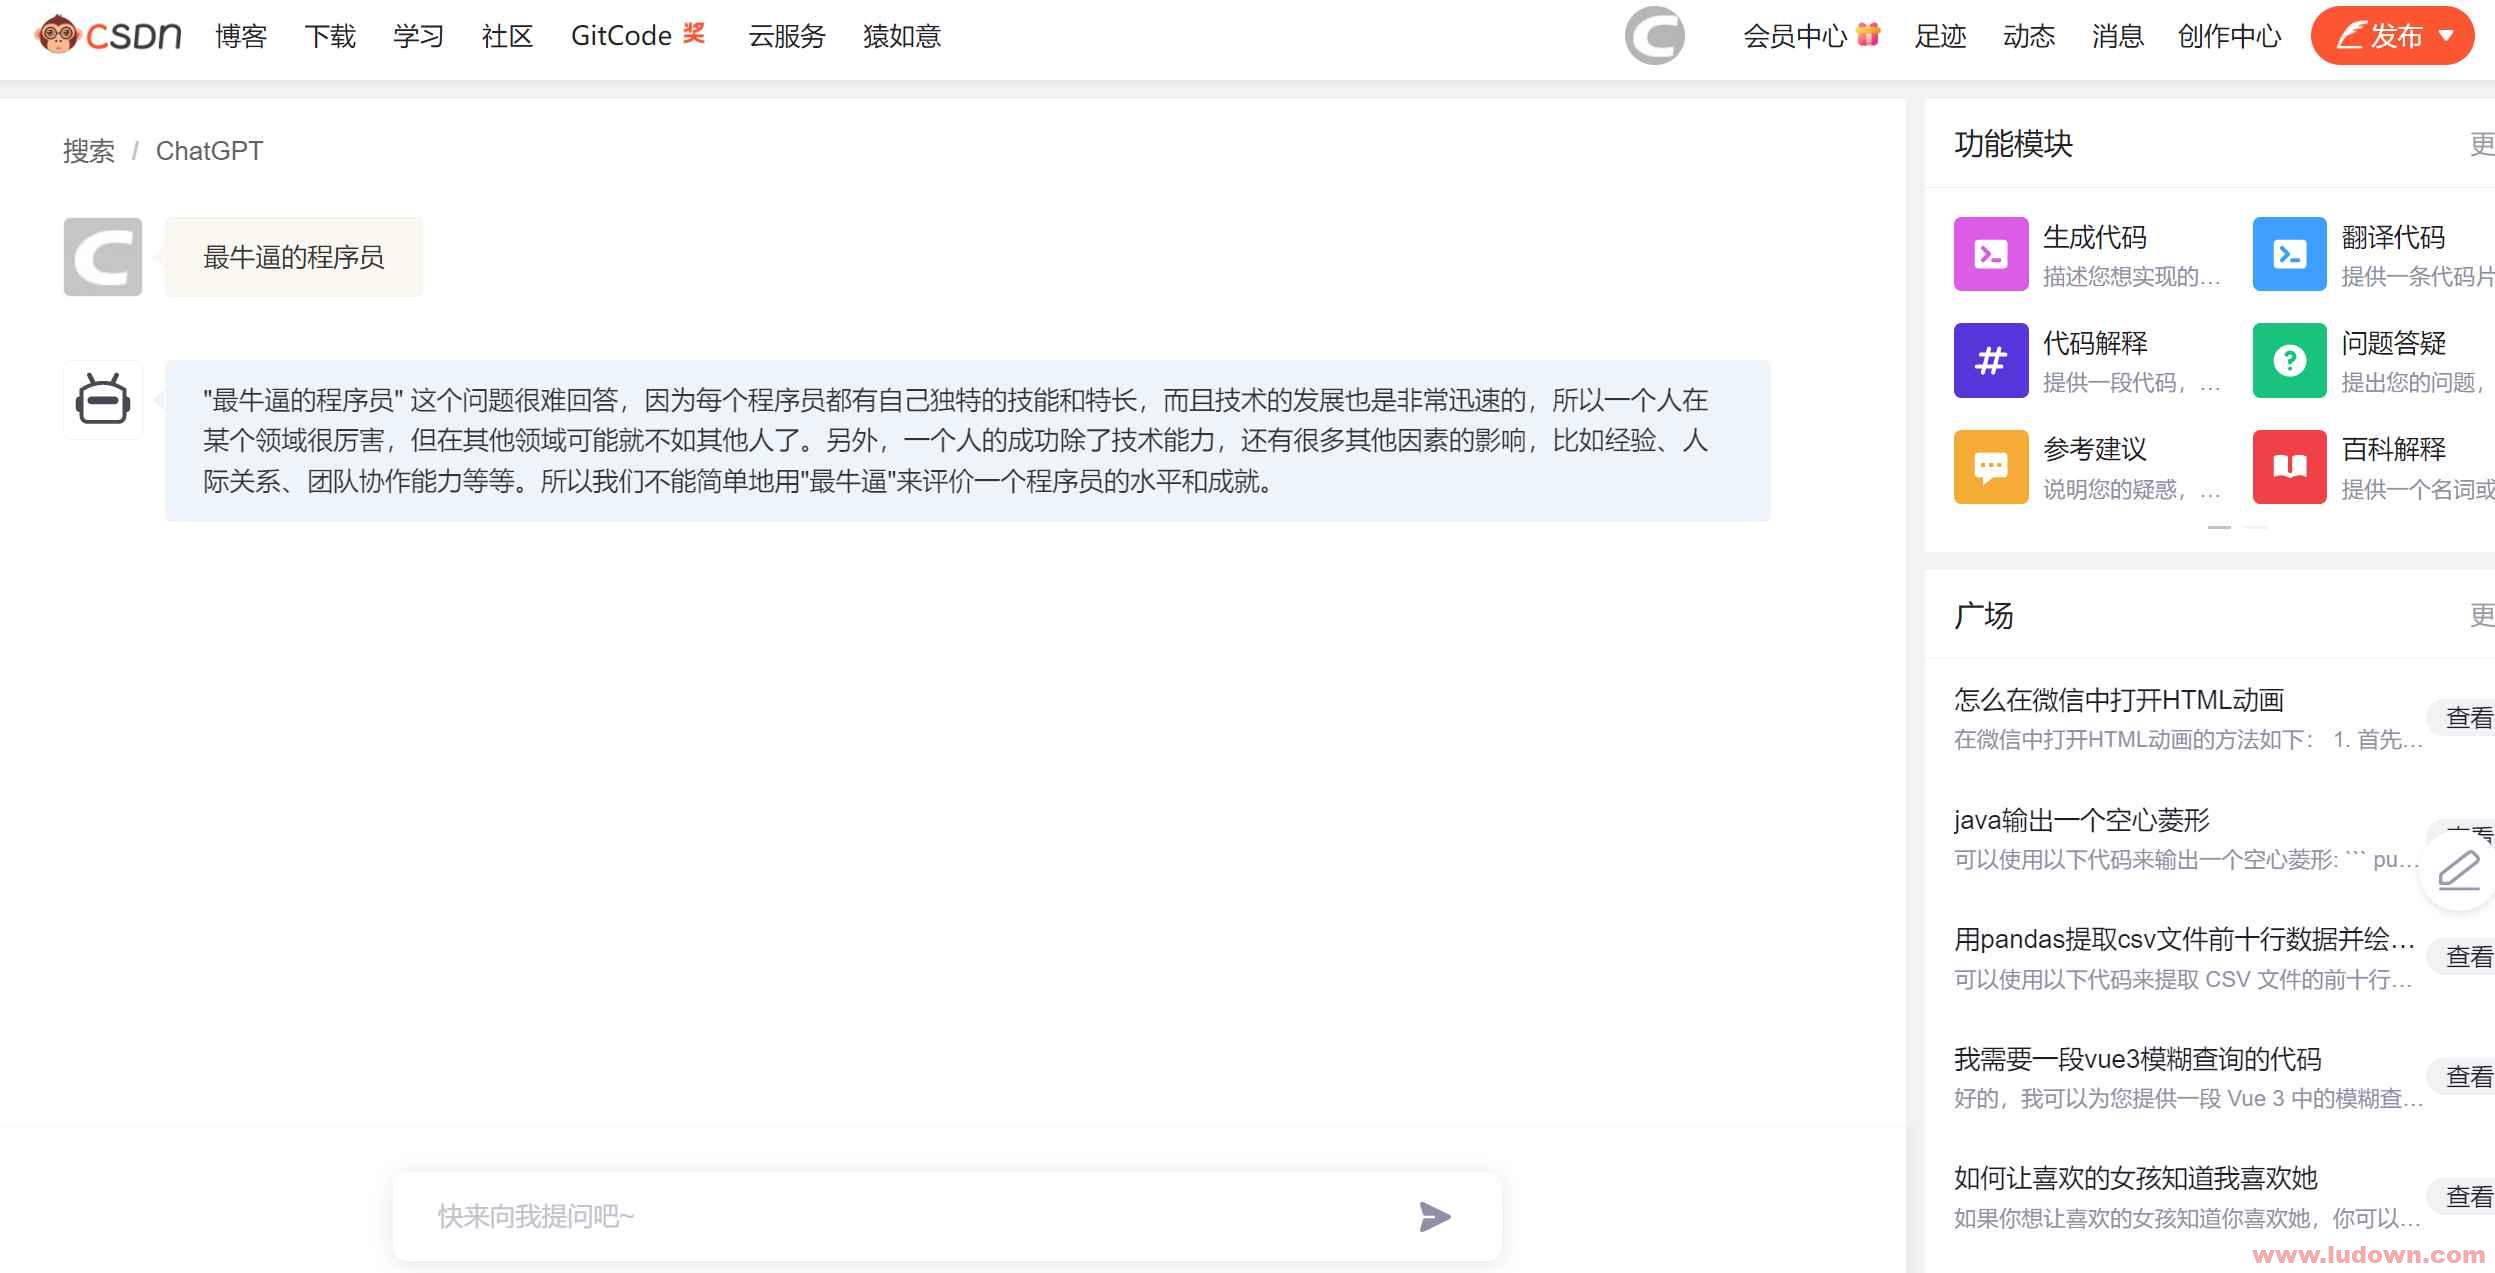Viewport: 2495px width, 1273px height.
Task: Expand the 发布 dropdown arrow
Action: 2446,36
